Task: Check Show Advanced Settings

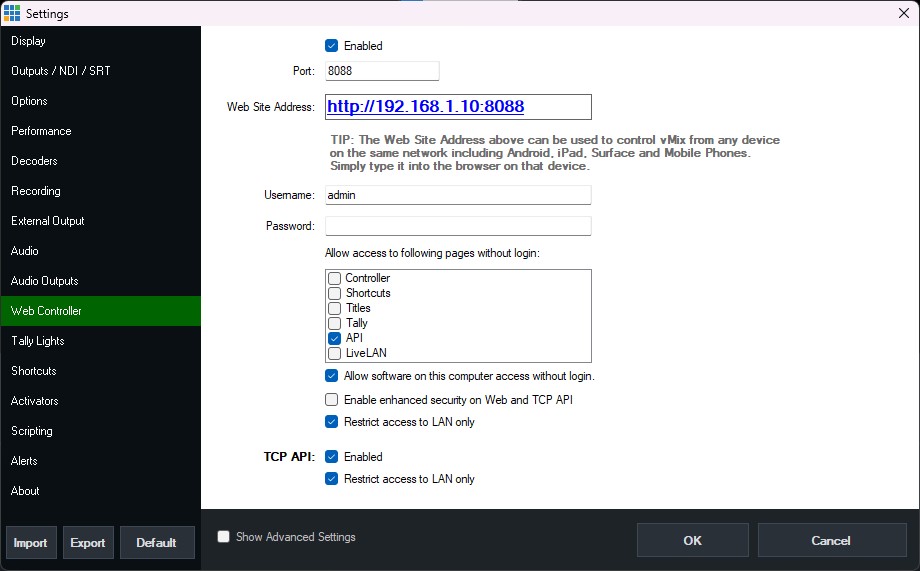Action: (x=224, y=536)
